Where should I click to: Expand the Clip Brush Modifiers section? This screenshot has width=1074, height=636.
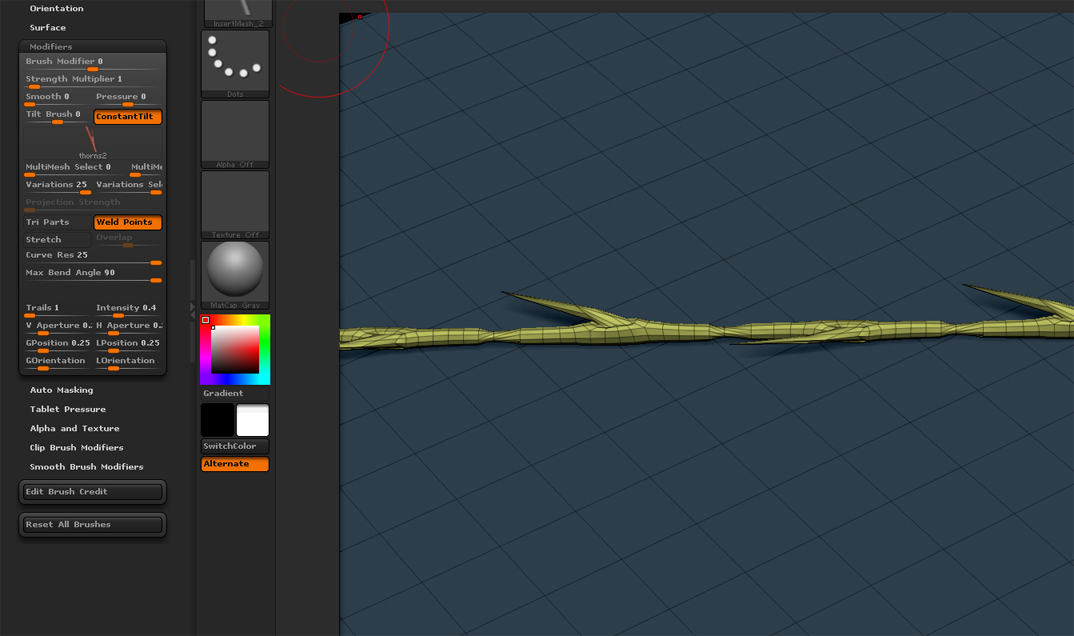tap(77, 447)
